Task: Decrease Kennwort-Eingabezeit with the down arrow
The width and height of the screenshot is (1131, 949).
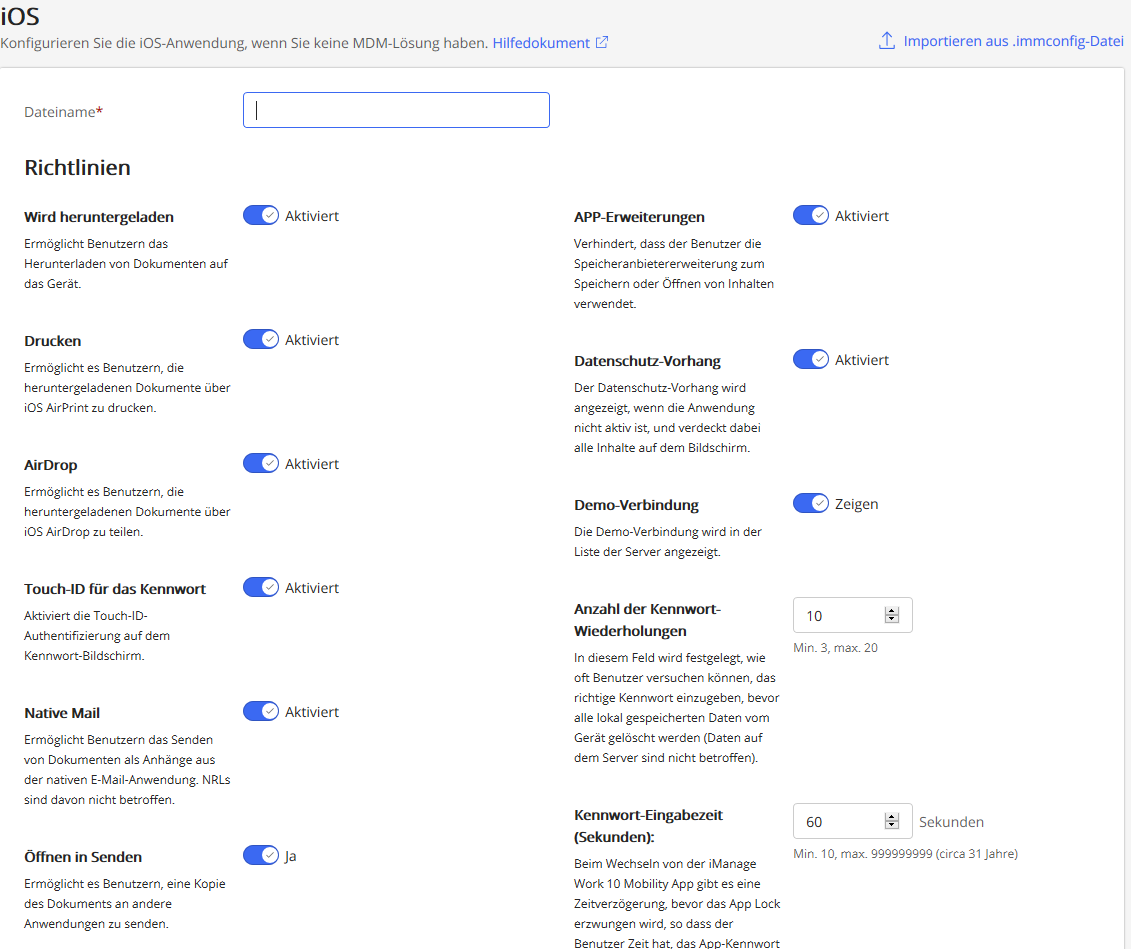Action: [892, 826]
